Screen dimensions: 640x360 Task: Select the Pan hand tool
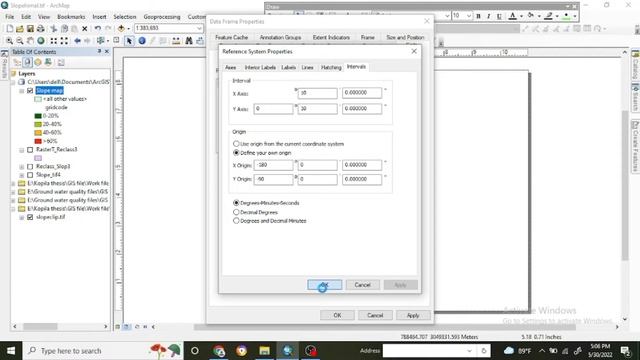point(30,41)
